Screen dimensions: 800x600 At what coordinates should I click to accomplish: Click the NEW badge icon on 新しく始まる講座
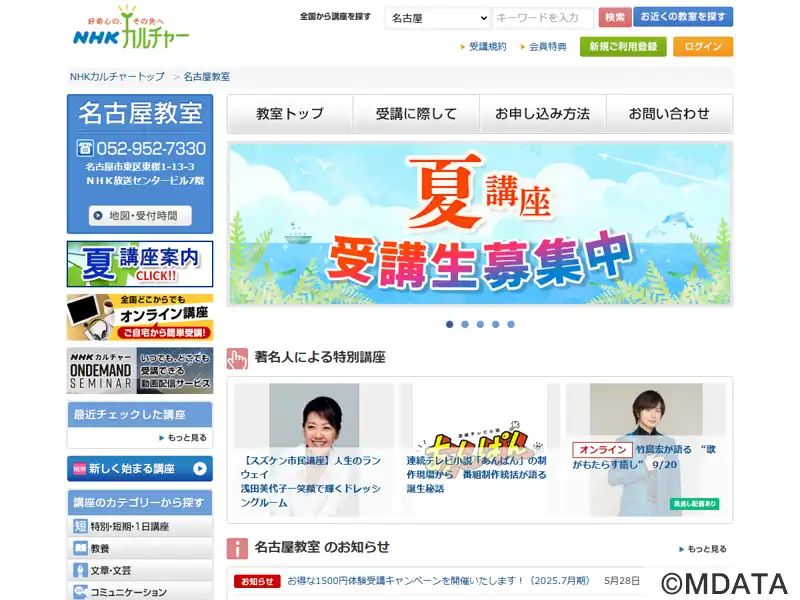coord(80,469)
